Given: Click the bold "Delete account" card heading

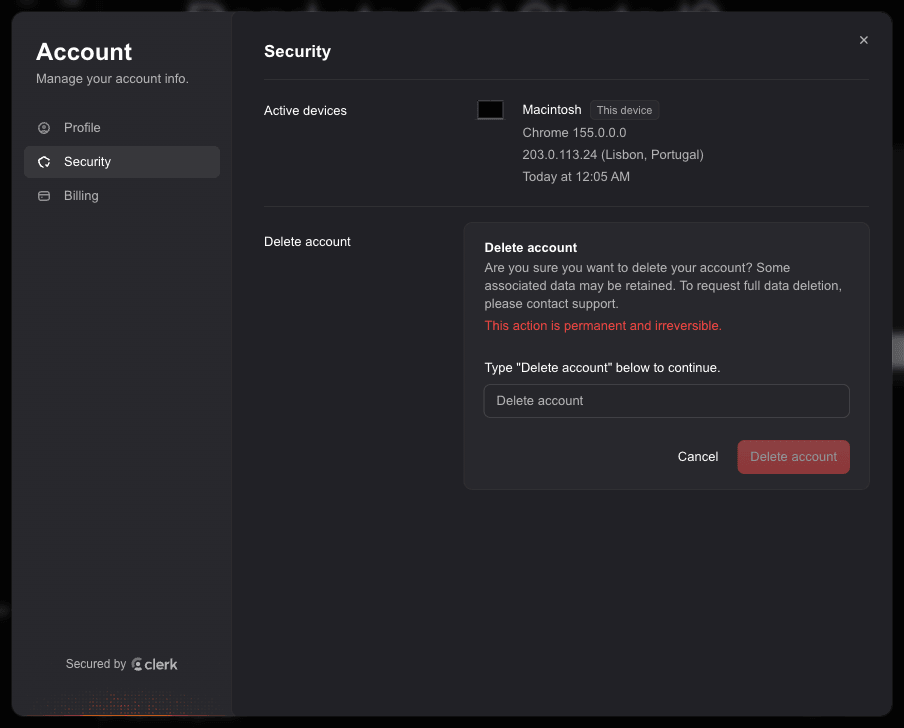Looking at the screenshot, I should pyautogui.click(x=530, y=247).
